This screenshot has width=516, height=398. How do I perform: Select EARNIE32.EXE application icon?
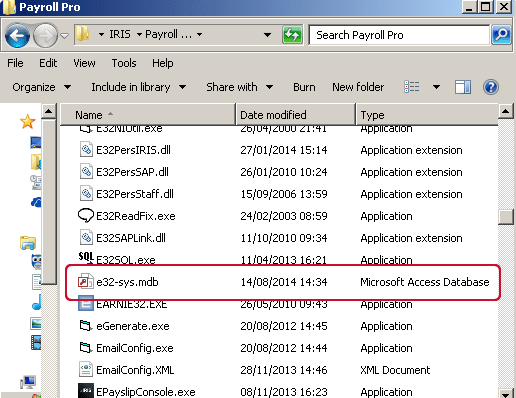point(86,303)
